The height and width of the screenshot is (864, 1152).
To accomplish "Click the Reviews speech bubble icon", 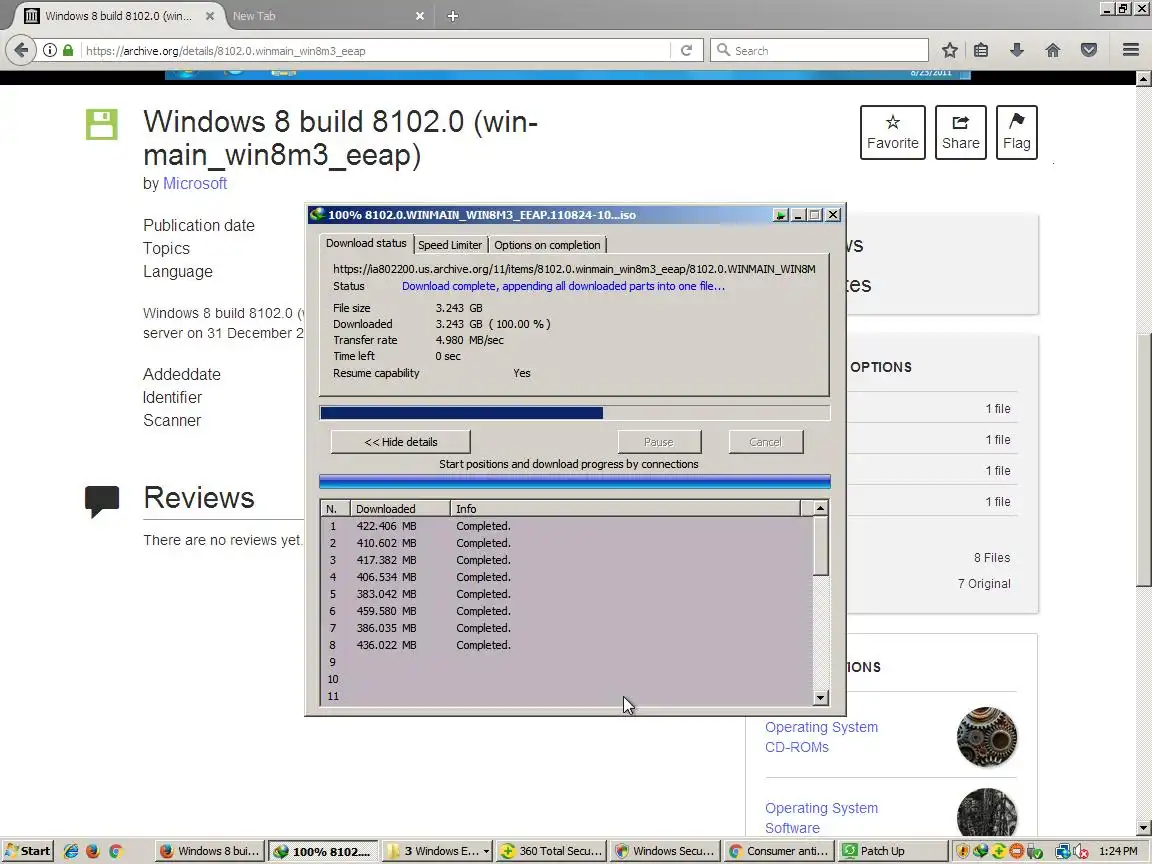I will 101,501.
